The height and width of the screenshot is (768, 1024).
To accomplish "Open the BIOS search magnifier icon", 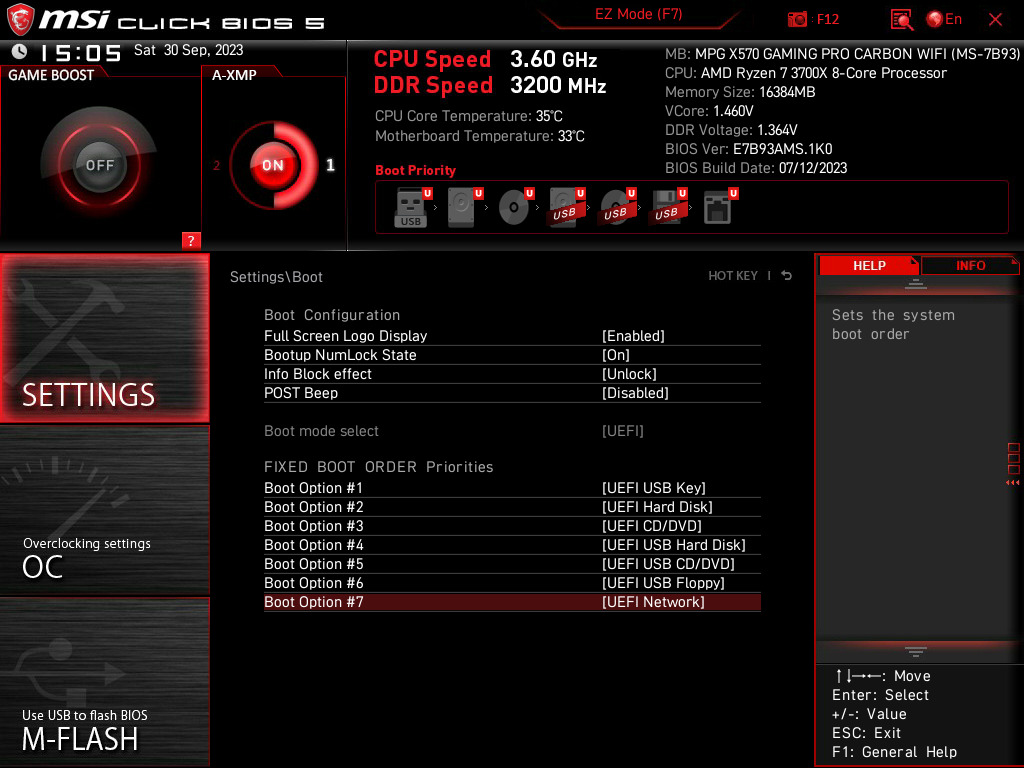I will 902,20.
